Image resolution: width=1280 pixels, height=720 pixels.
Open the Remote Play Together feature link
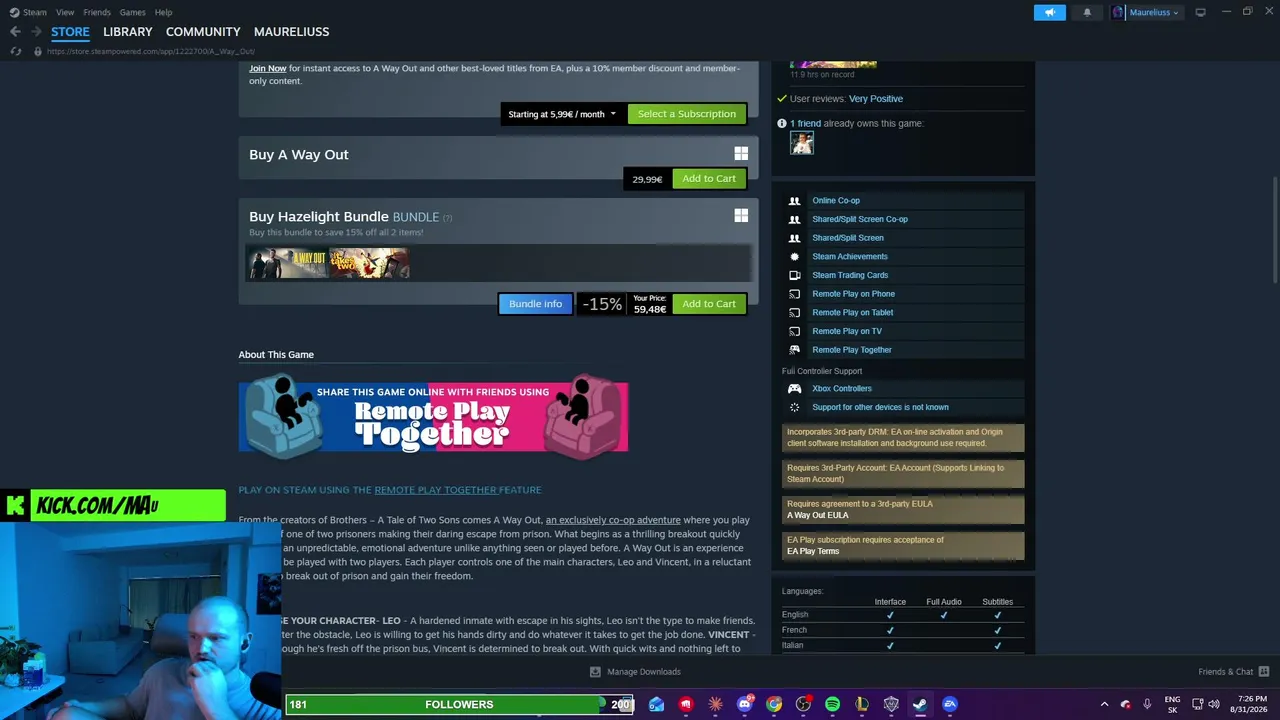[x=436, y=490]
